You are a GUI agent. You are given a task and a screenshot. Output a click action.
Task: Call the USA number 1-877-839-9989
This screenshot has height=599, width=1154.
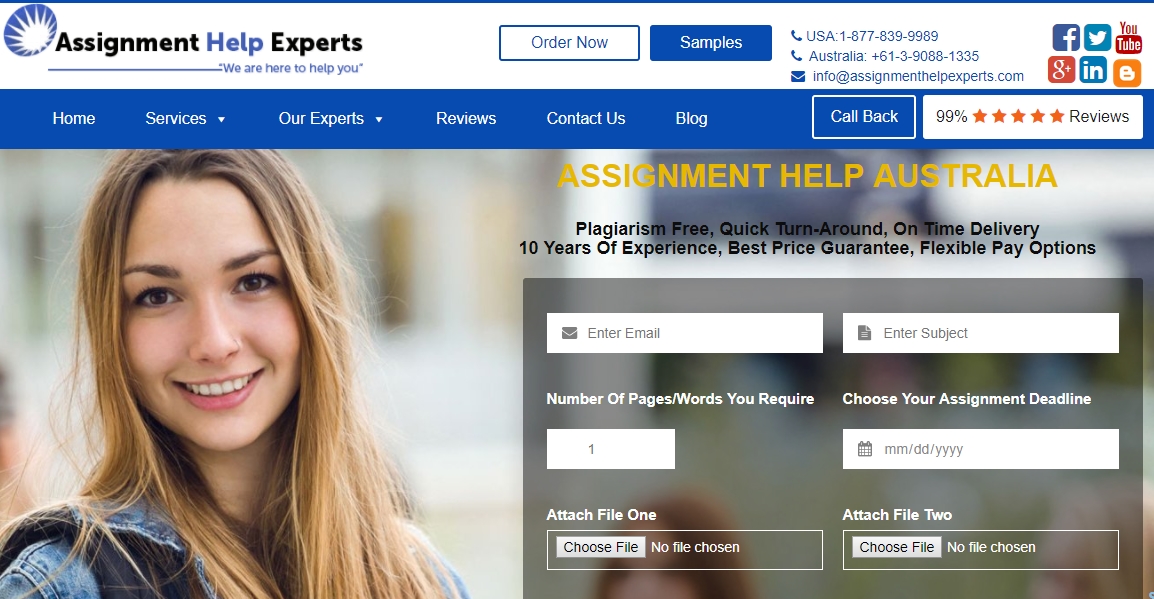point(872,36)
